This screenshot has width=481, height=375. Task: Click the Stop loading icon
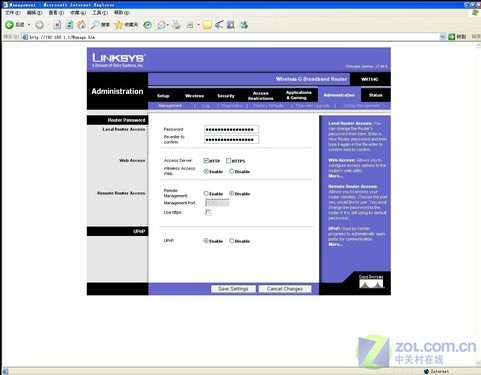(57, 25)
